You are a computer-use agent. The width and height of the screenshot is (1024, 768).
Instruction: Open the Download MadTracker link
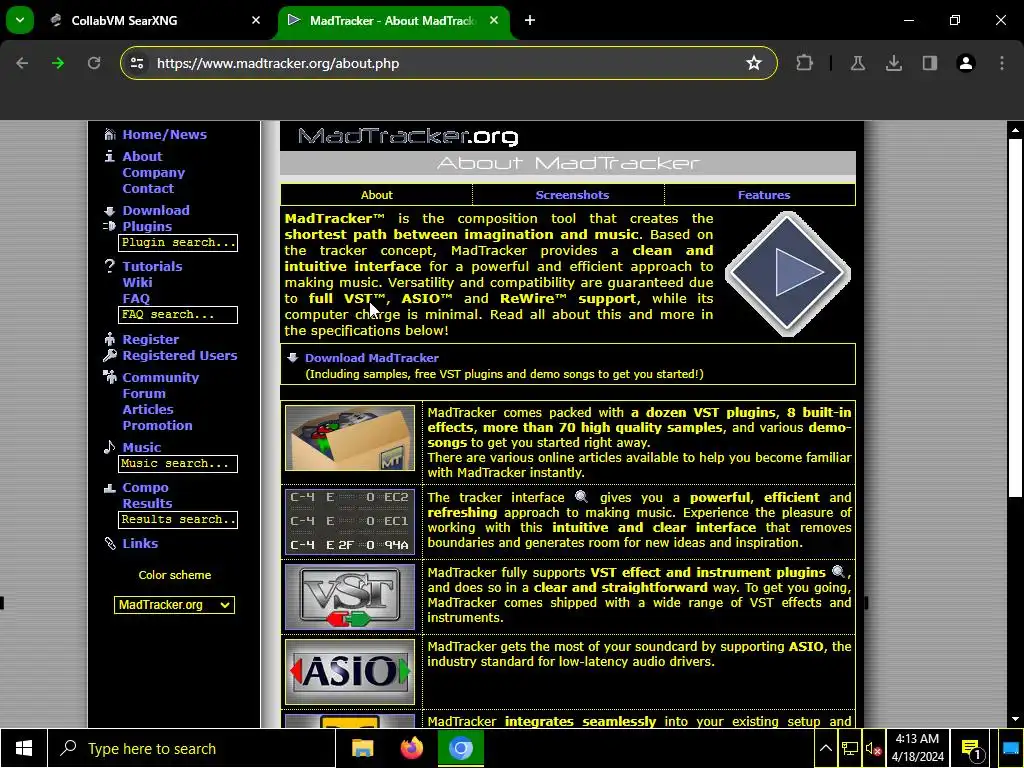372,358
